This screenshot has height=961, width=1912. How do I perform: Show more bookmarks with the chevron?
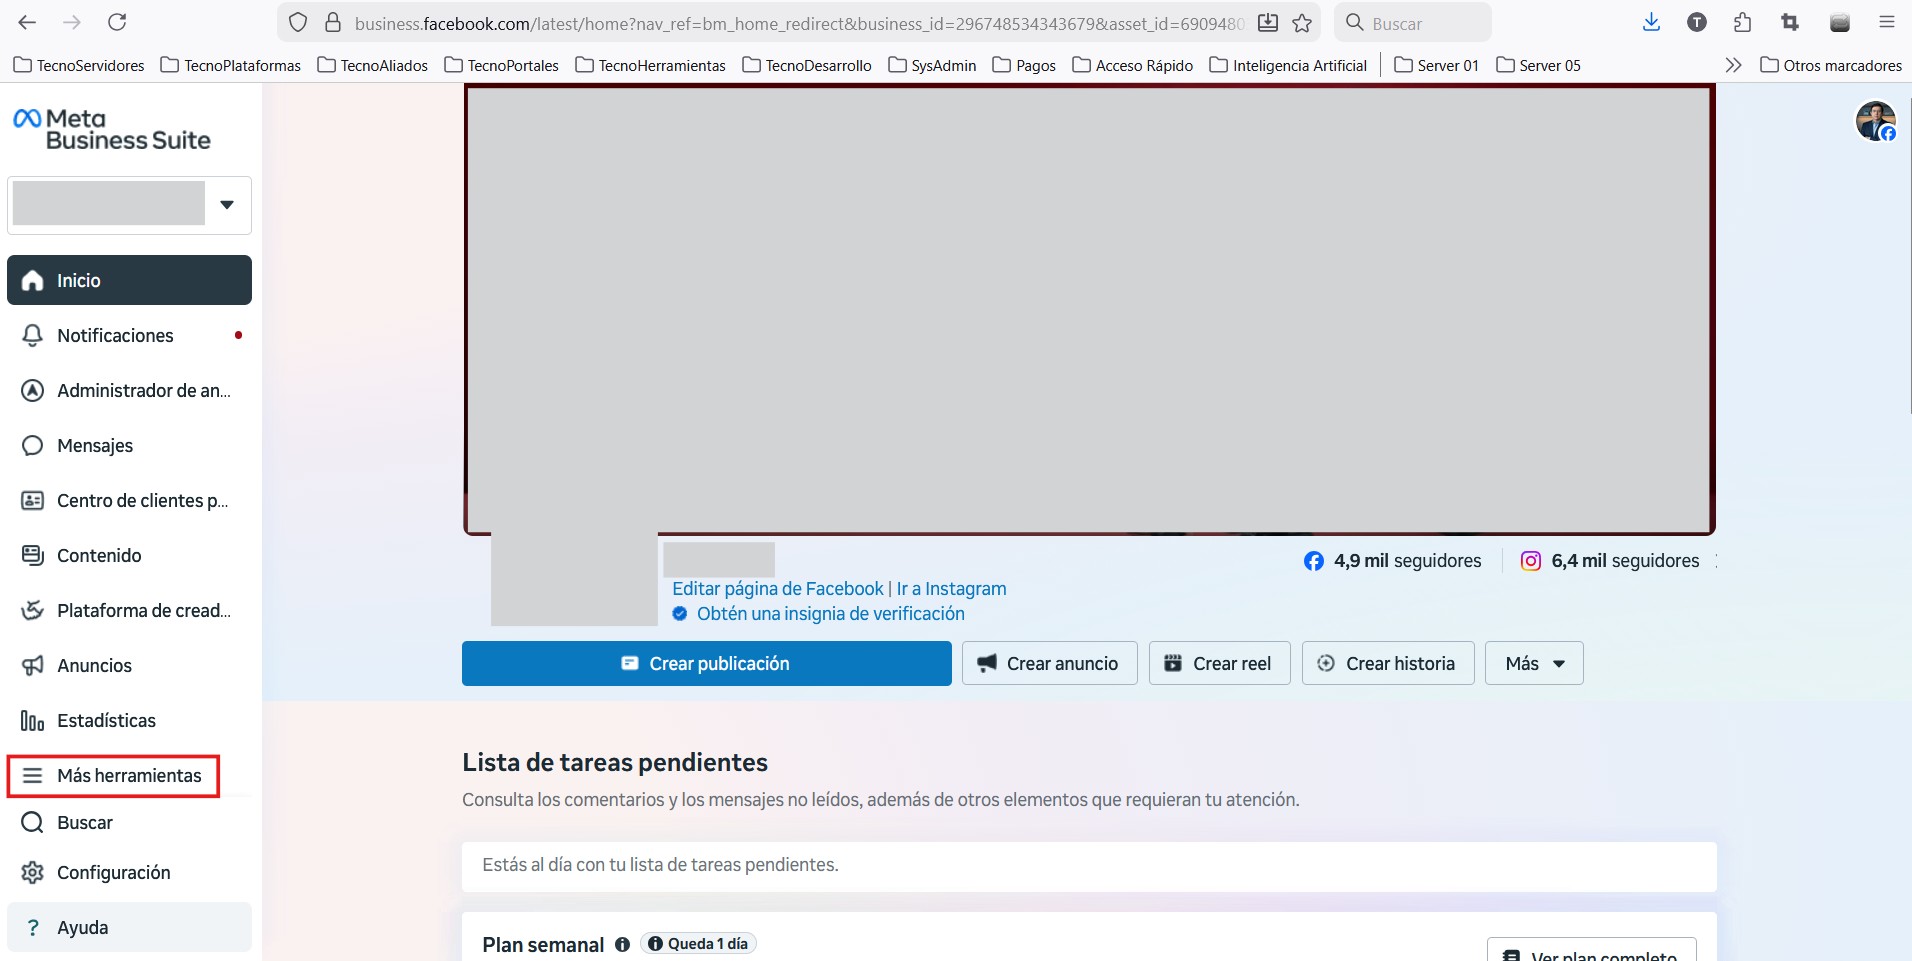pyautogui.click(x=1733, y=65)
